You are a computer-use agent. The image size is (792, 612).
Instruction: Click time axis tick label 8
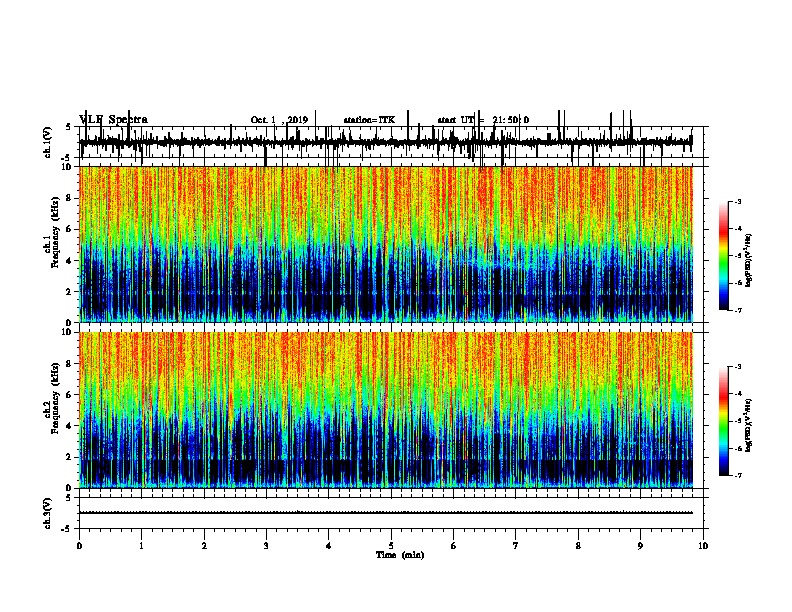[578, 546]
